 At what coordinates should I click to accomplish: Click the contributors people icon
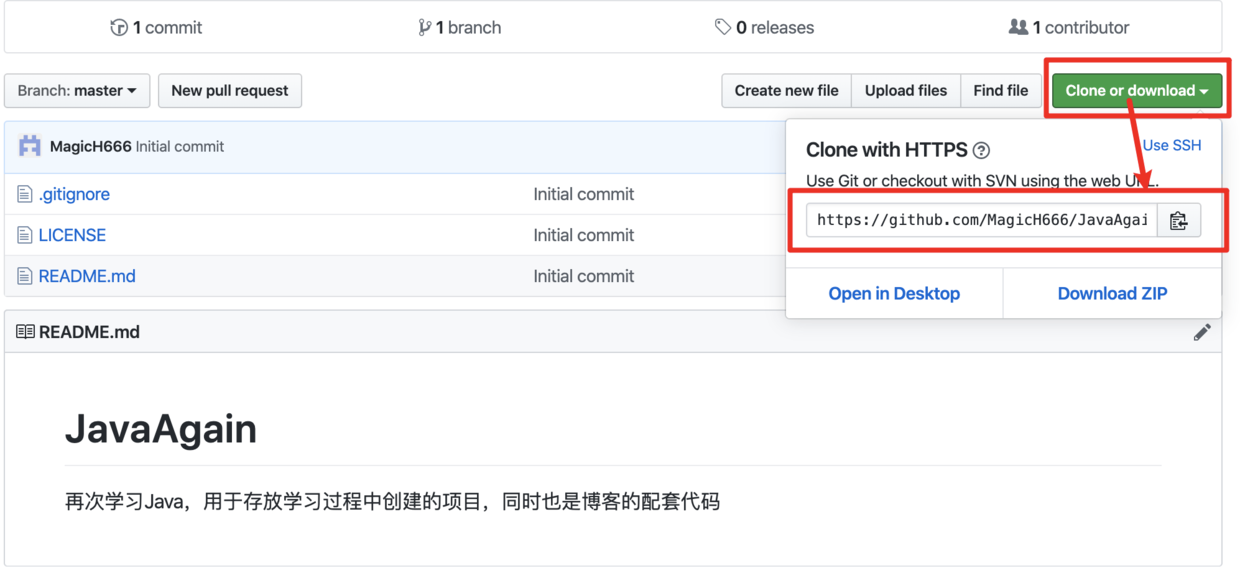pyautogui.click(x=1018, y=27)
